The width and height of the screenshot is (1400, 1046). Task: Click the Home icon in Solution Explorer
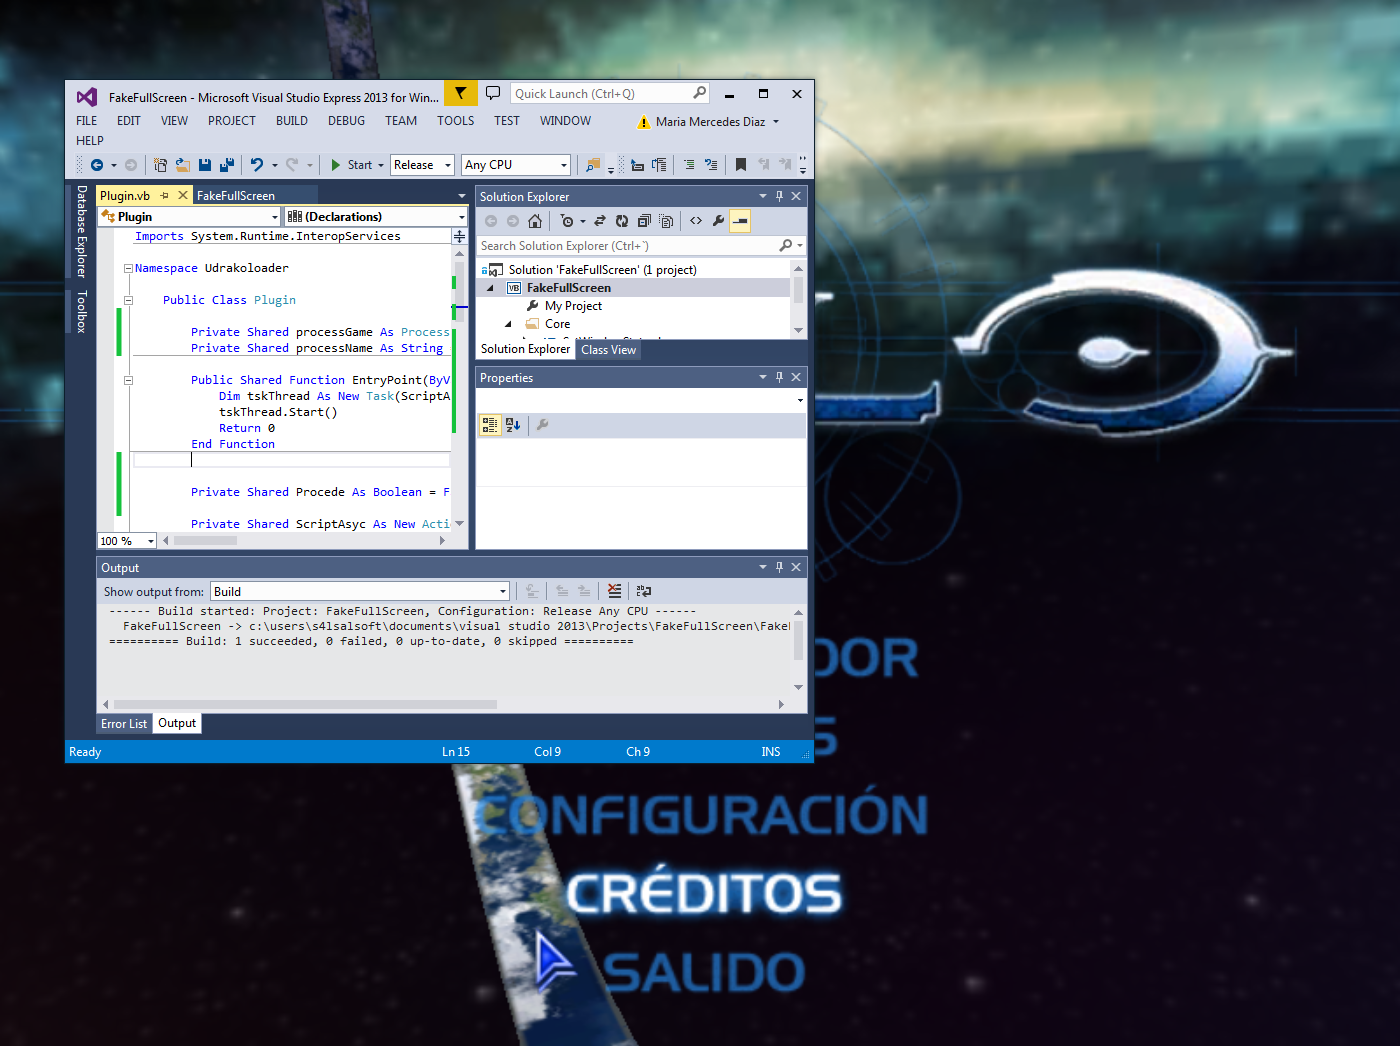click(535, 221)
